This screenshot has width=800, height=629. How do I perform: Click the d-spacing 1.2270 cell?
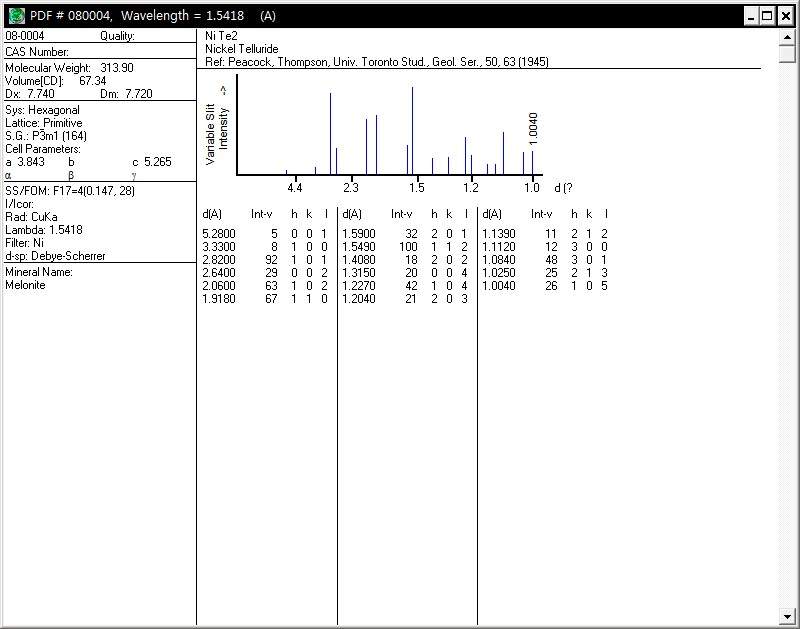[x=359, y=286]
